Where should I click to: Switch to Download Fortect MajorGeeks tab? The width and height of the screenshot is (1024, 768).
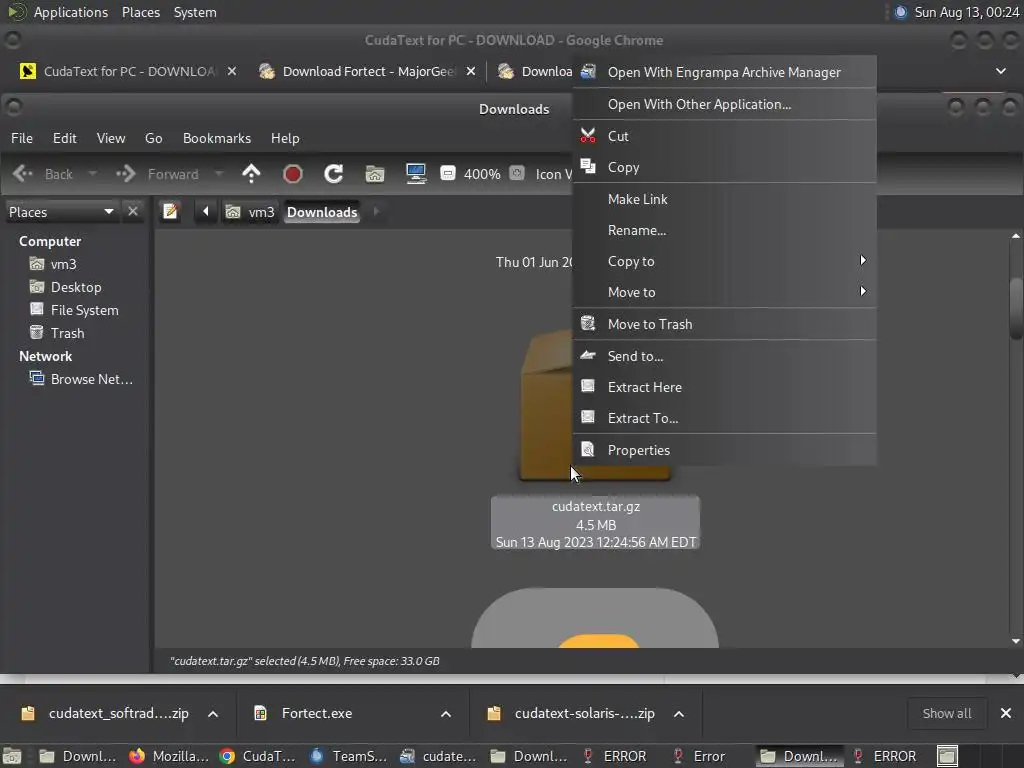tap(367, 71)
